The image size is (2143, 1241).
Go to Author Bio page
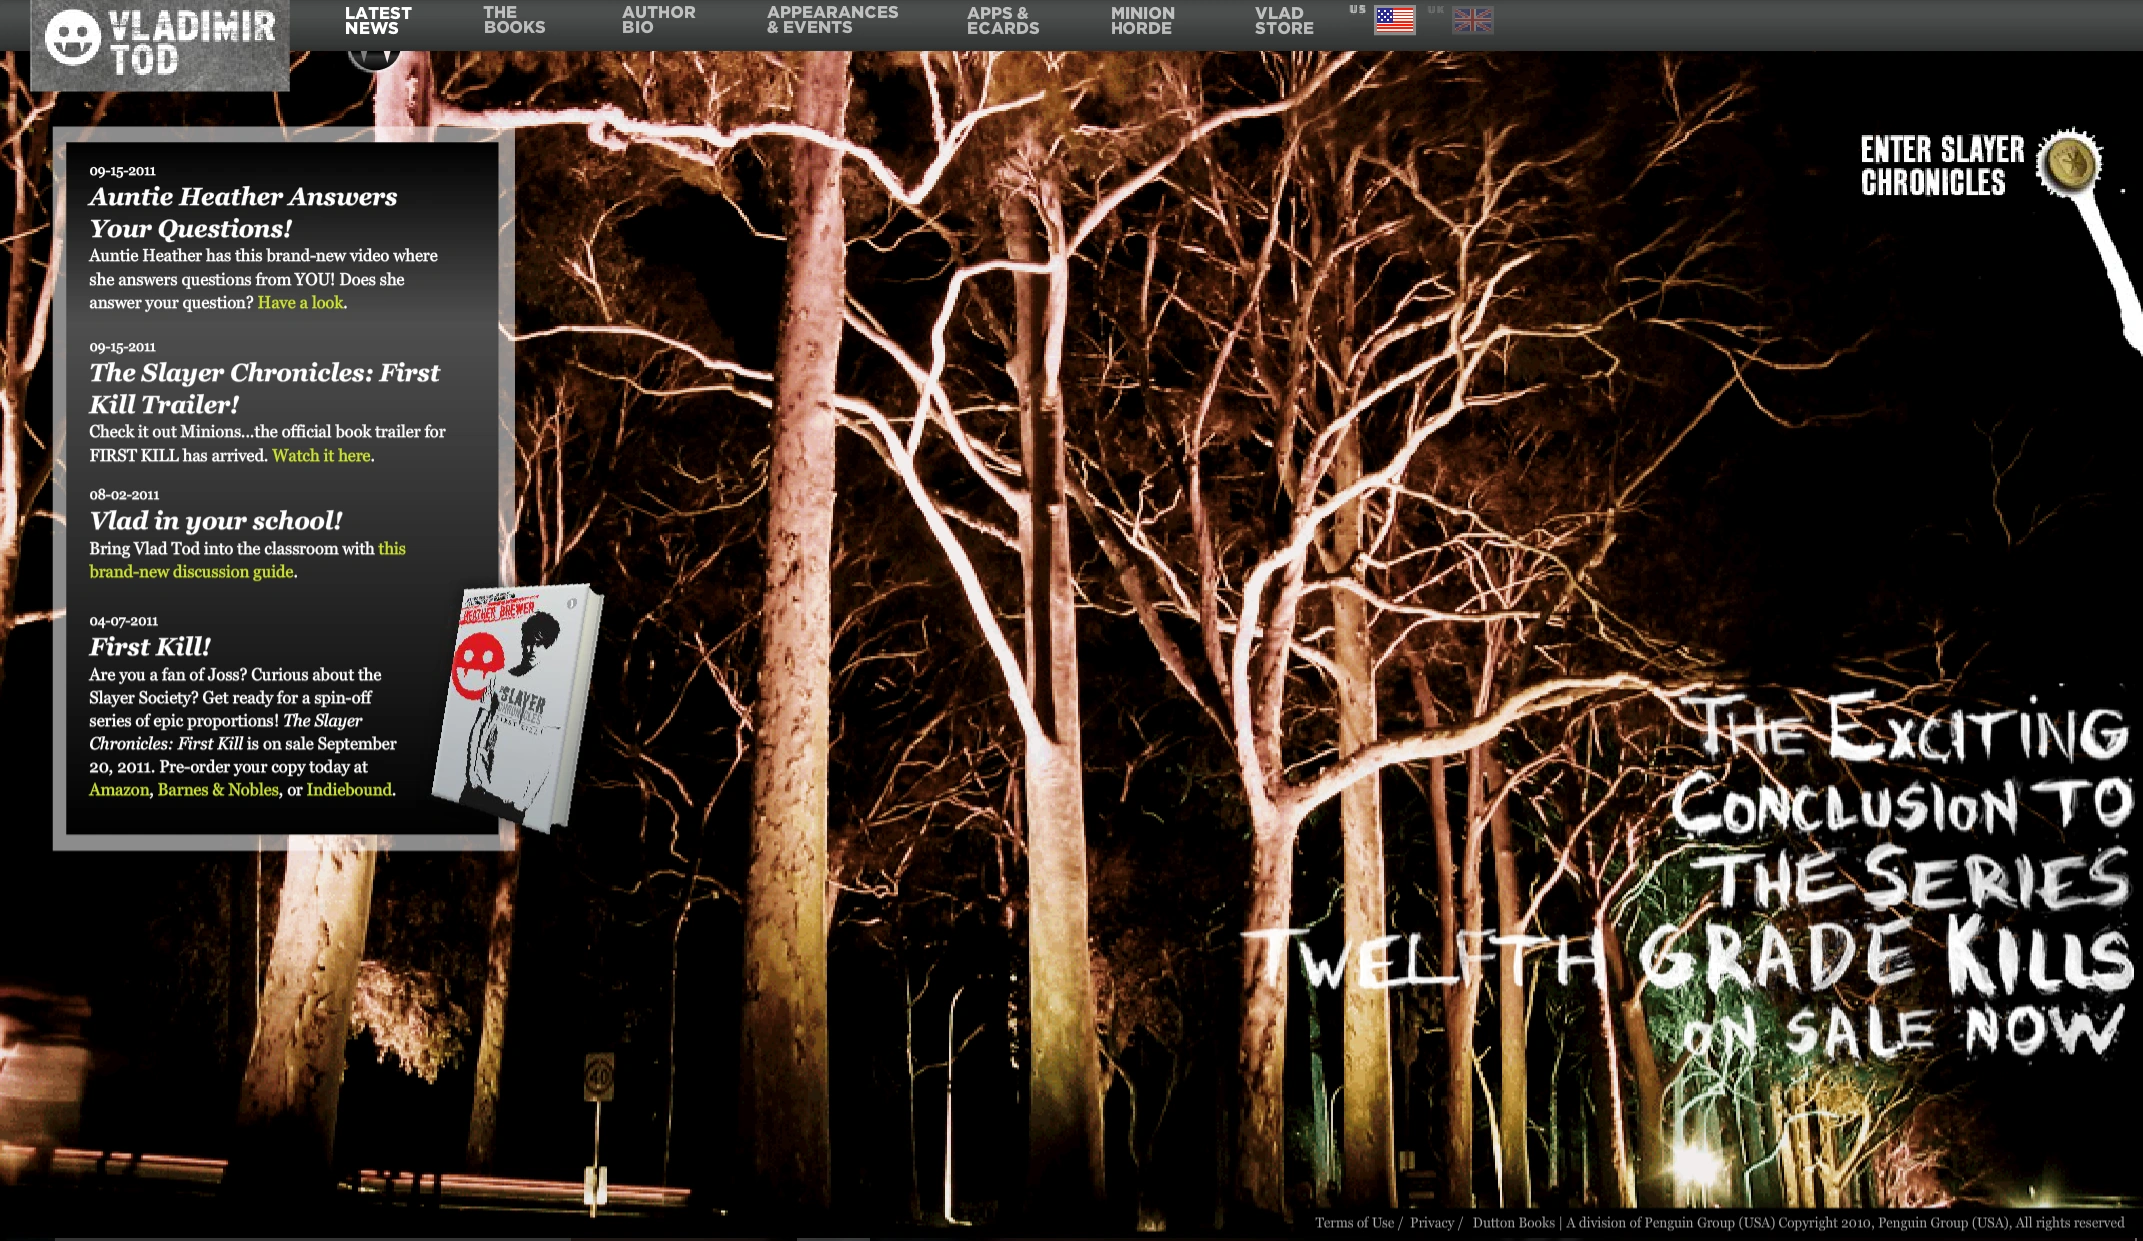[658, 21]
